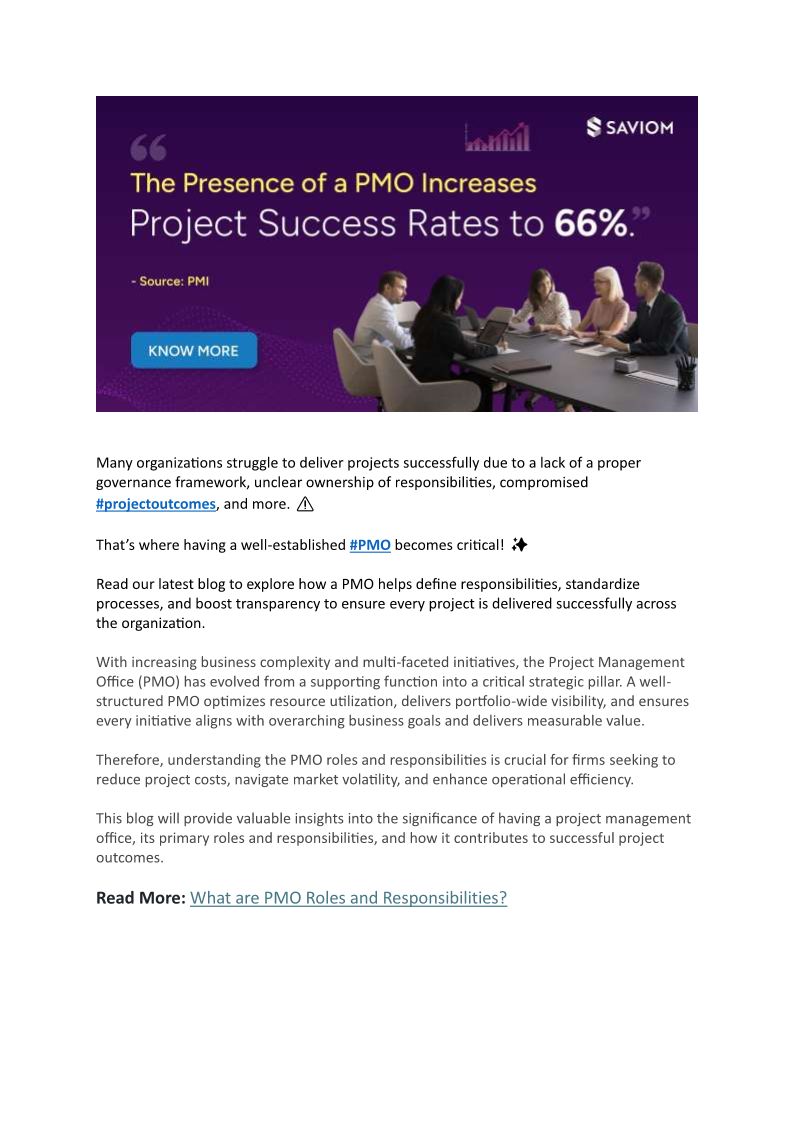This screenshot has height=1123, width=794.
Task: Click the "Source: PMI" attribution text
Action: tap(170, 281)
